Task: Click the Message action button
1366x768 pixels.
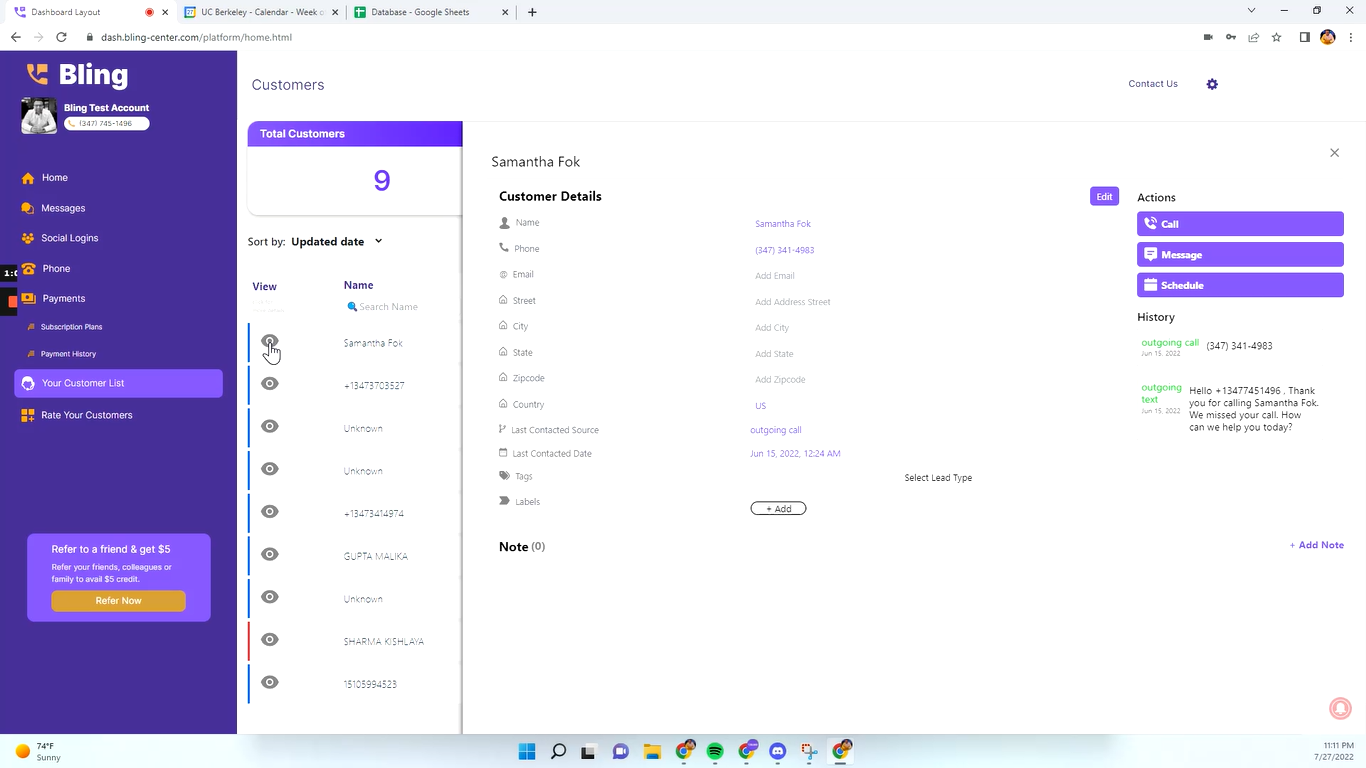Action: (1240, 255)
